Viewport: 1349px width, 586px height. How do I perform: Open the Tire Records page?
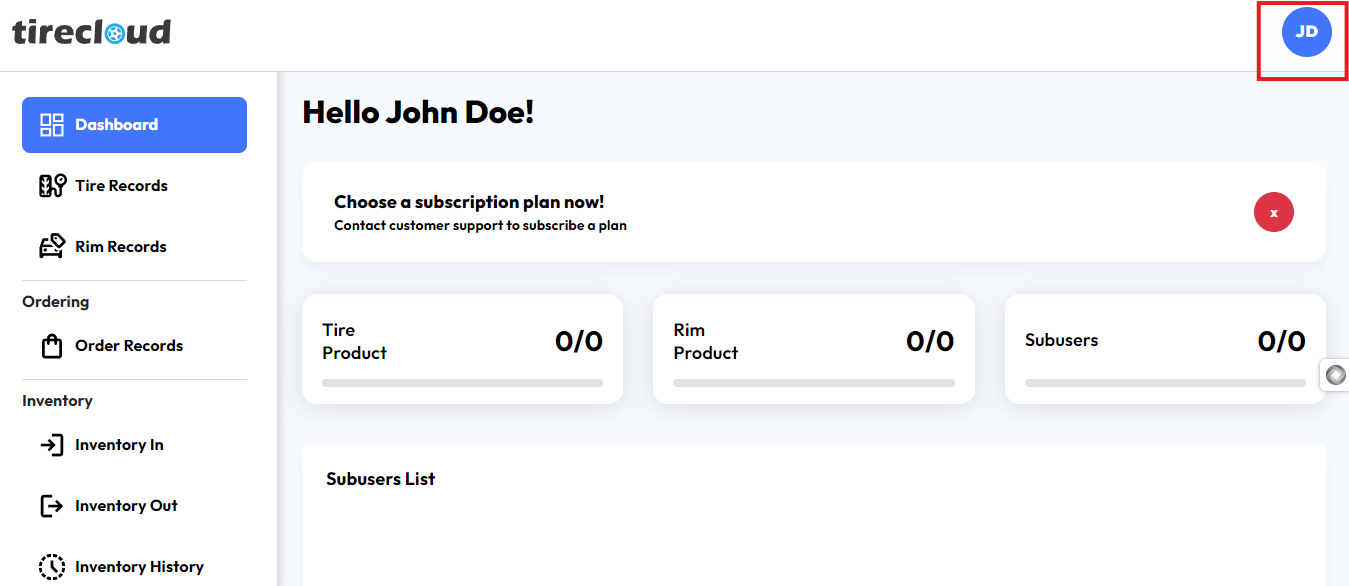[121, 186]
